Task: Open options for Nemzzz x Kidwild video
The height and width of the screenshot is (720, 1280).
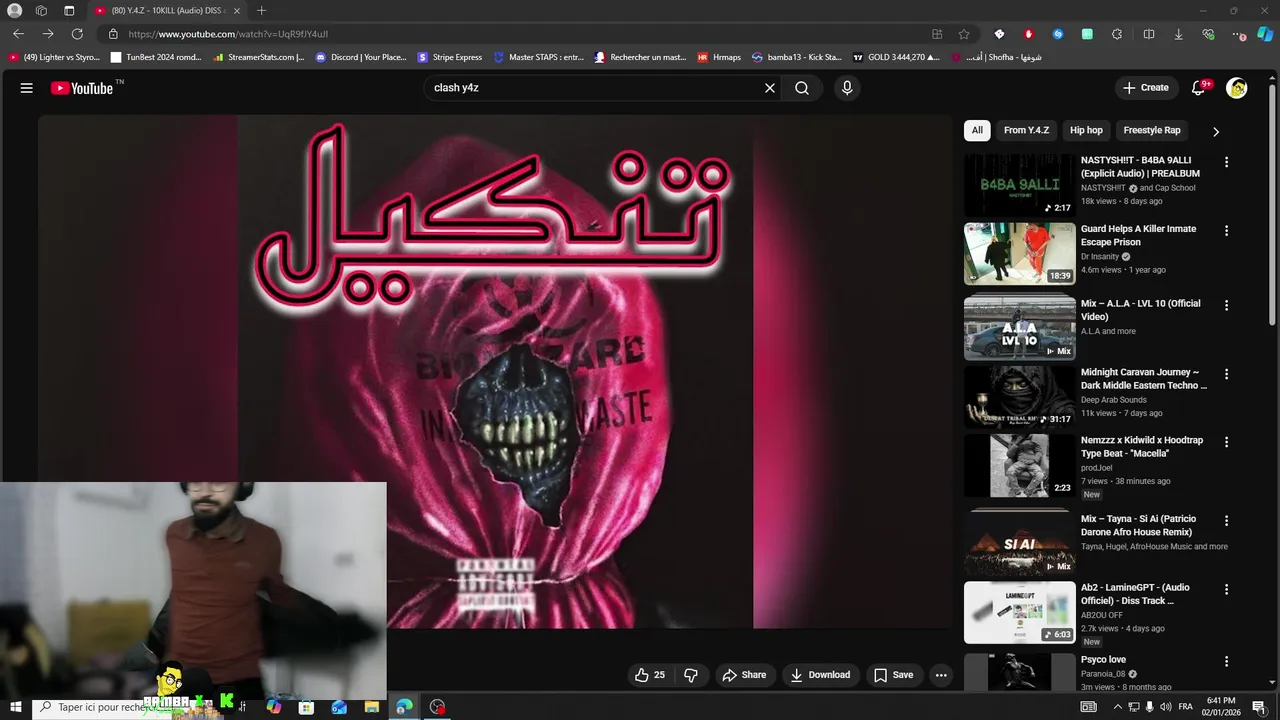Action: tap(1226, 442)
